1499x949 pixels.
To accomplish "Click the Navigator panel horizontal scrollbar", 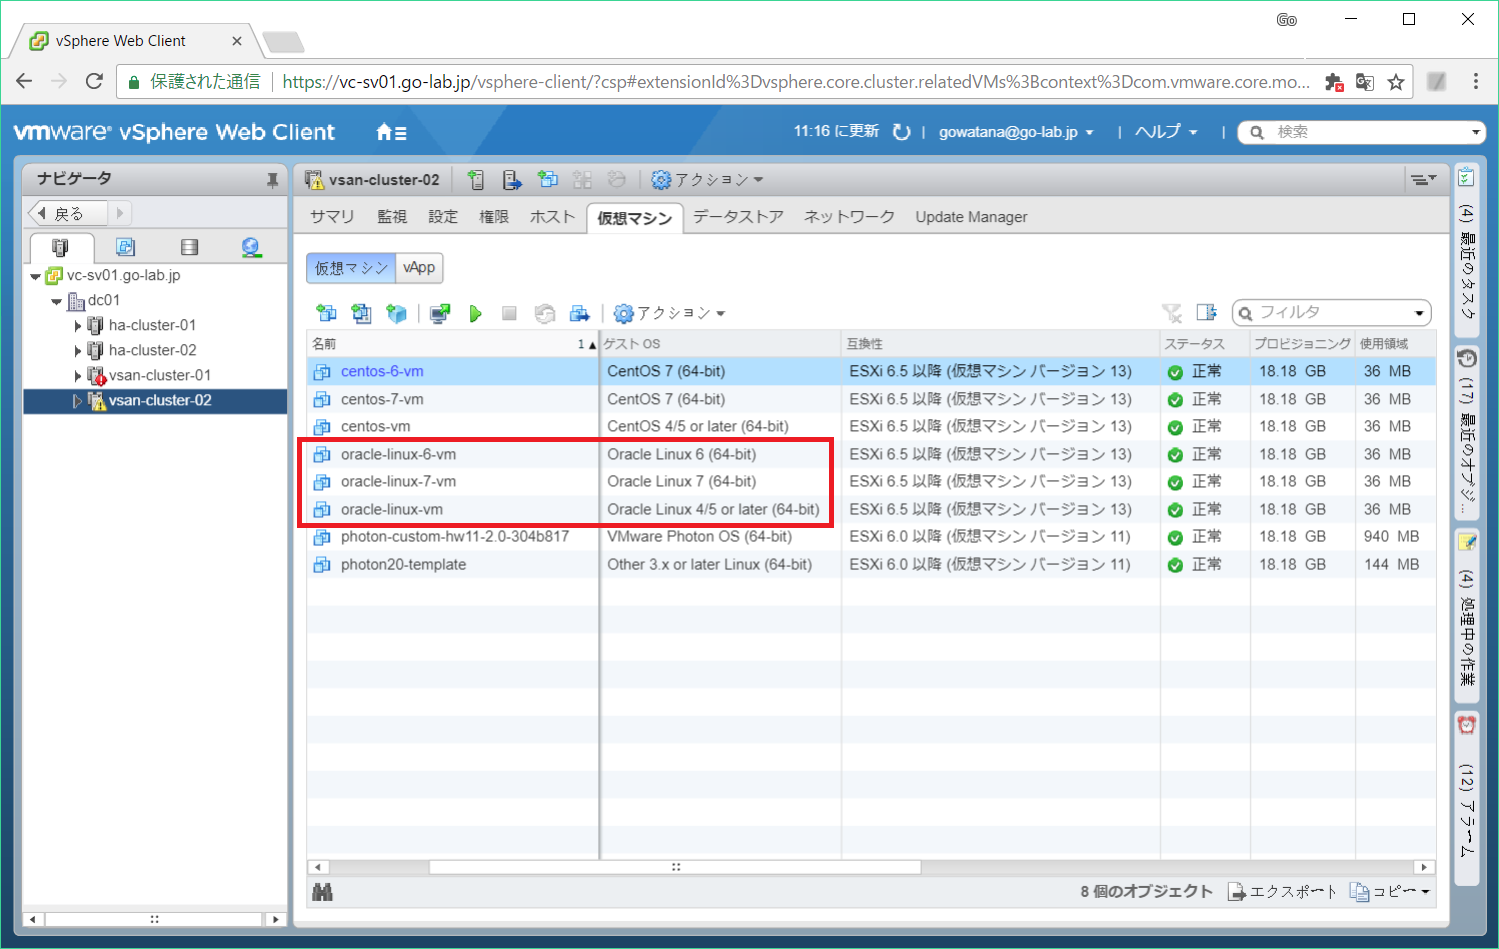I will (x=154, y=919).
